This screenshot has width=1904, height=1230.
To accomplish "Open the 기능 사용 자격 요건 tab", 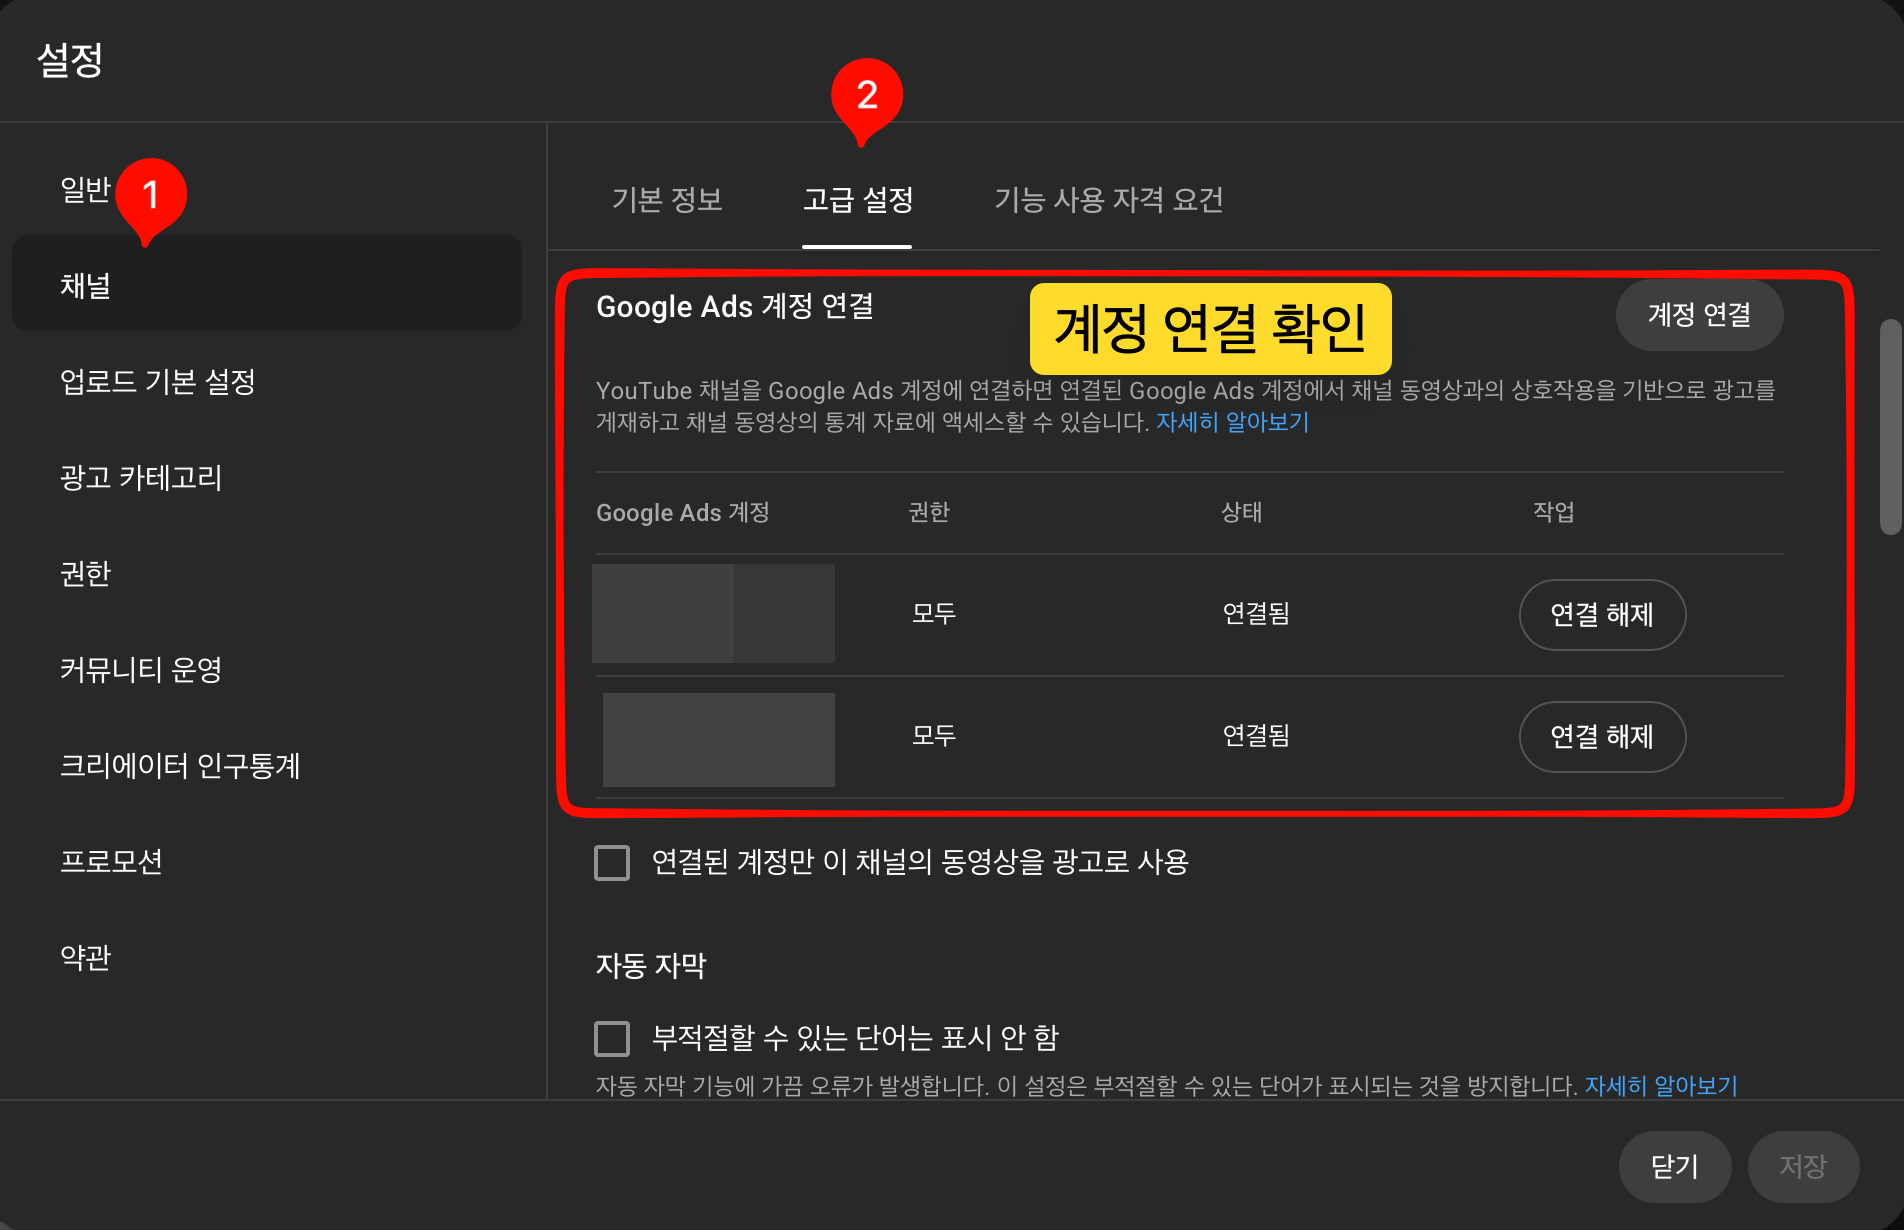I will pyautogui.click(x=1109, y=200).
